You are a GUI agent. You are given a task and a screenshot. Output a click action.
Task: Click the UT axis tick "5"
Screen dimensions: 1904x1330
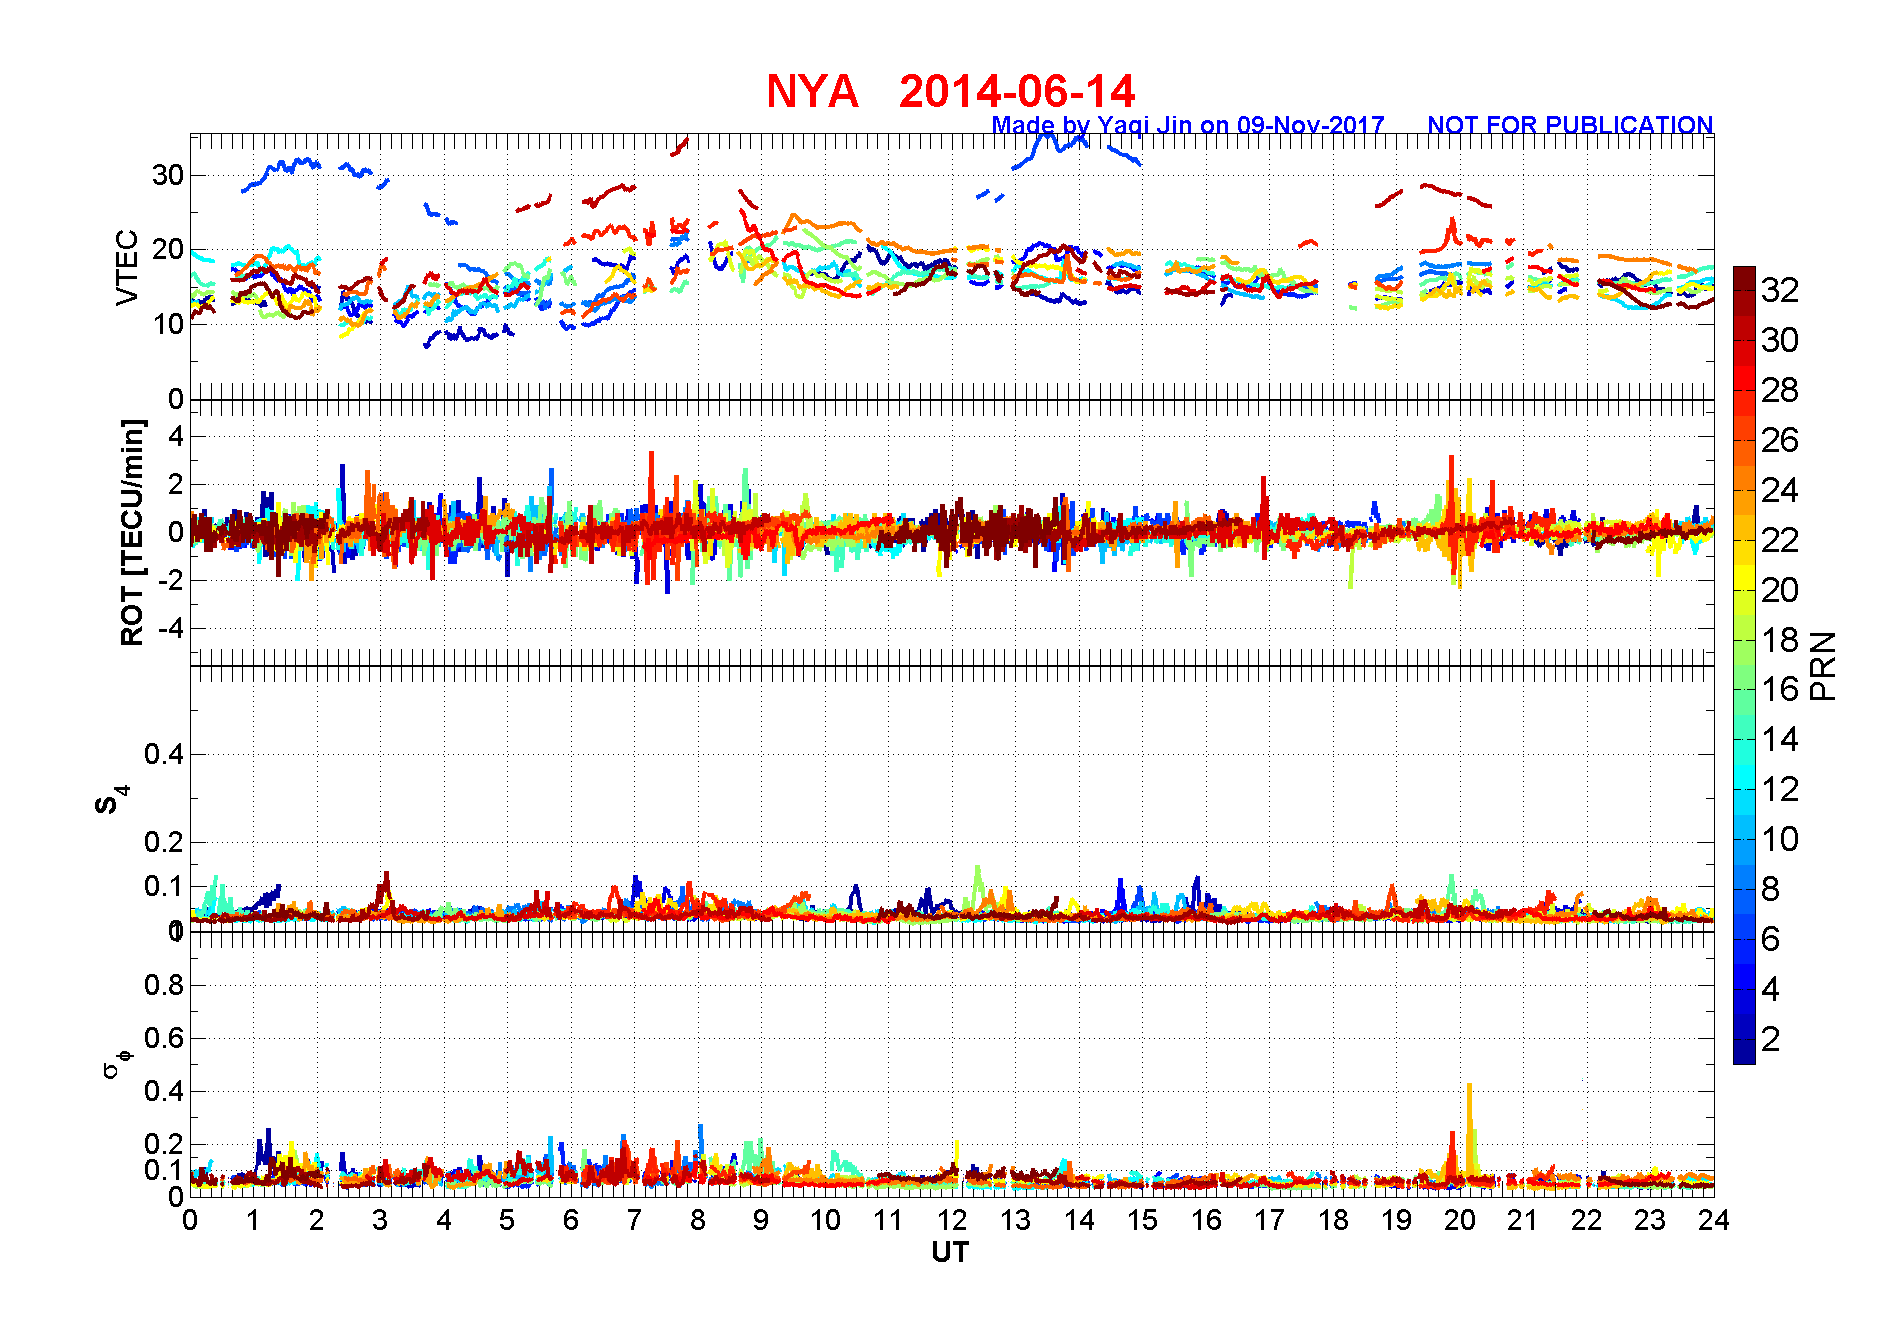click(x=507, y=1220)
